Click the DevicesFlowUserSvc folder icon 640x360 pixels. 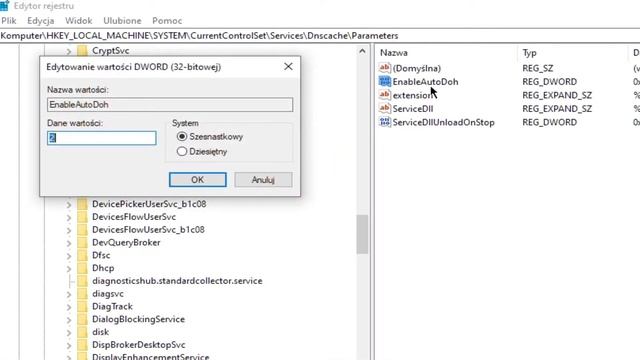(82, 217)
